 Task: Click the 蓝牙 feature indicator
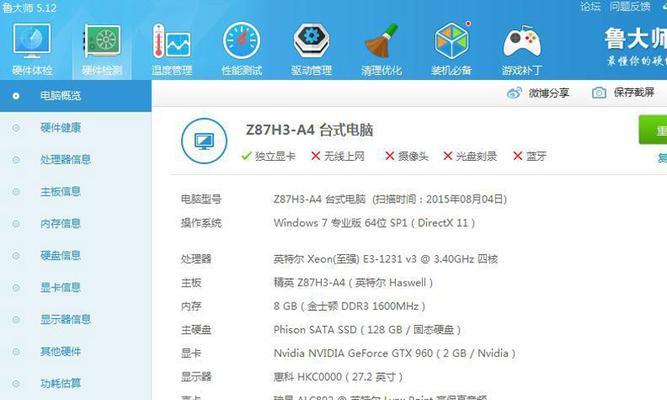coord(530,156)
